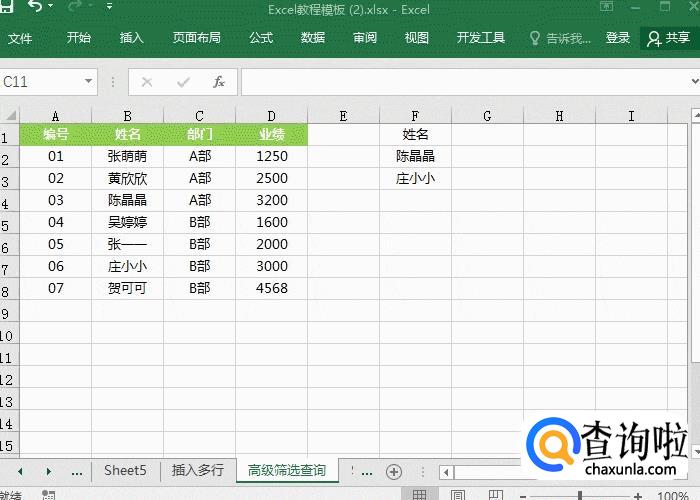Click the formula bar cancel X icon

coord(147,82)
